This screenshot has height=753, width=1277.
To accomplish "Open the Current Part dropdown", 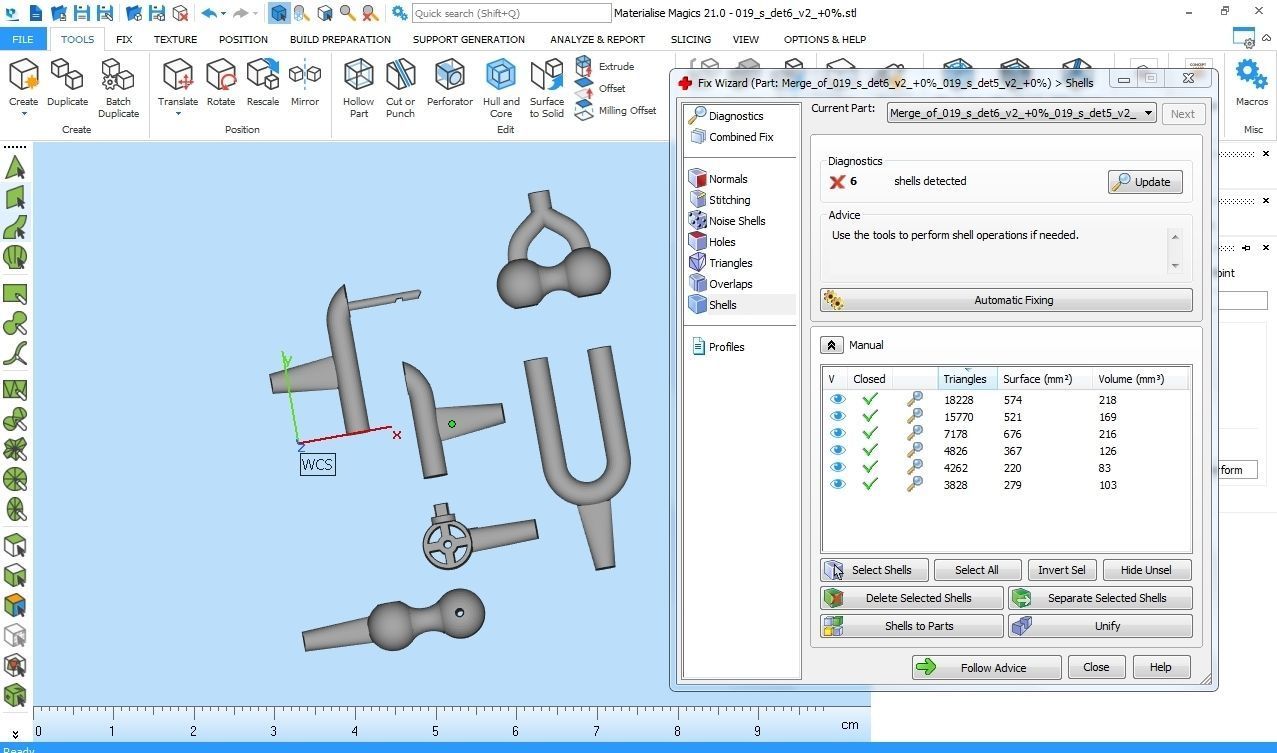I will tap(1022, 113).
